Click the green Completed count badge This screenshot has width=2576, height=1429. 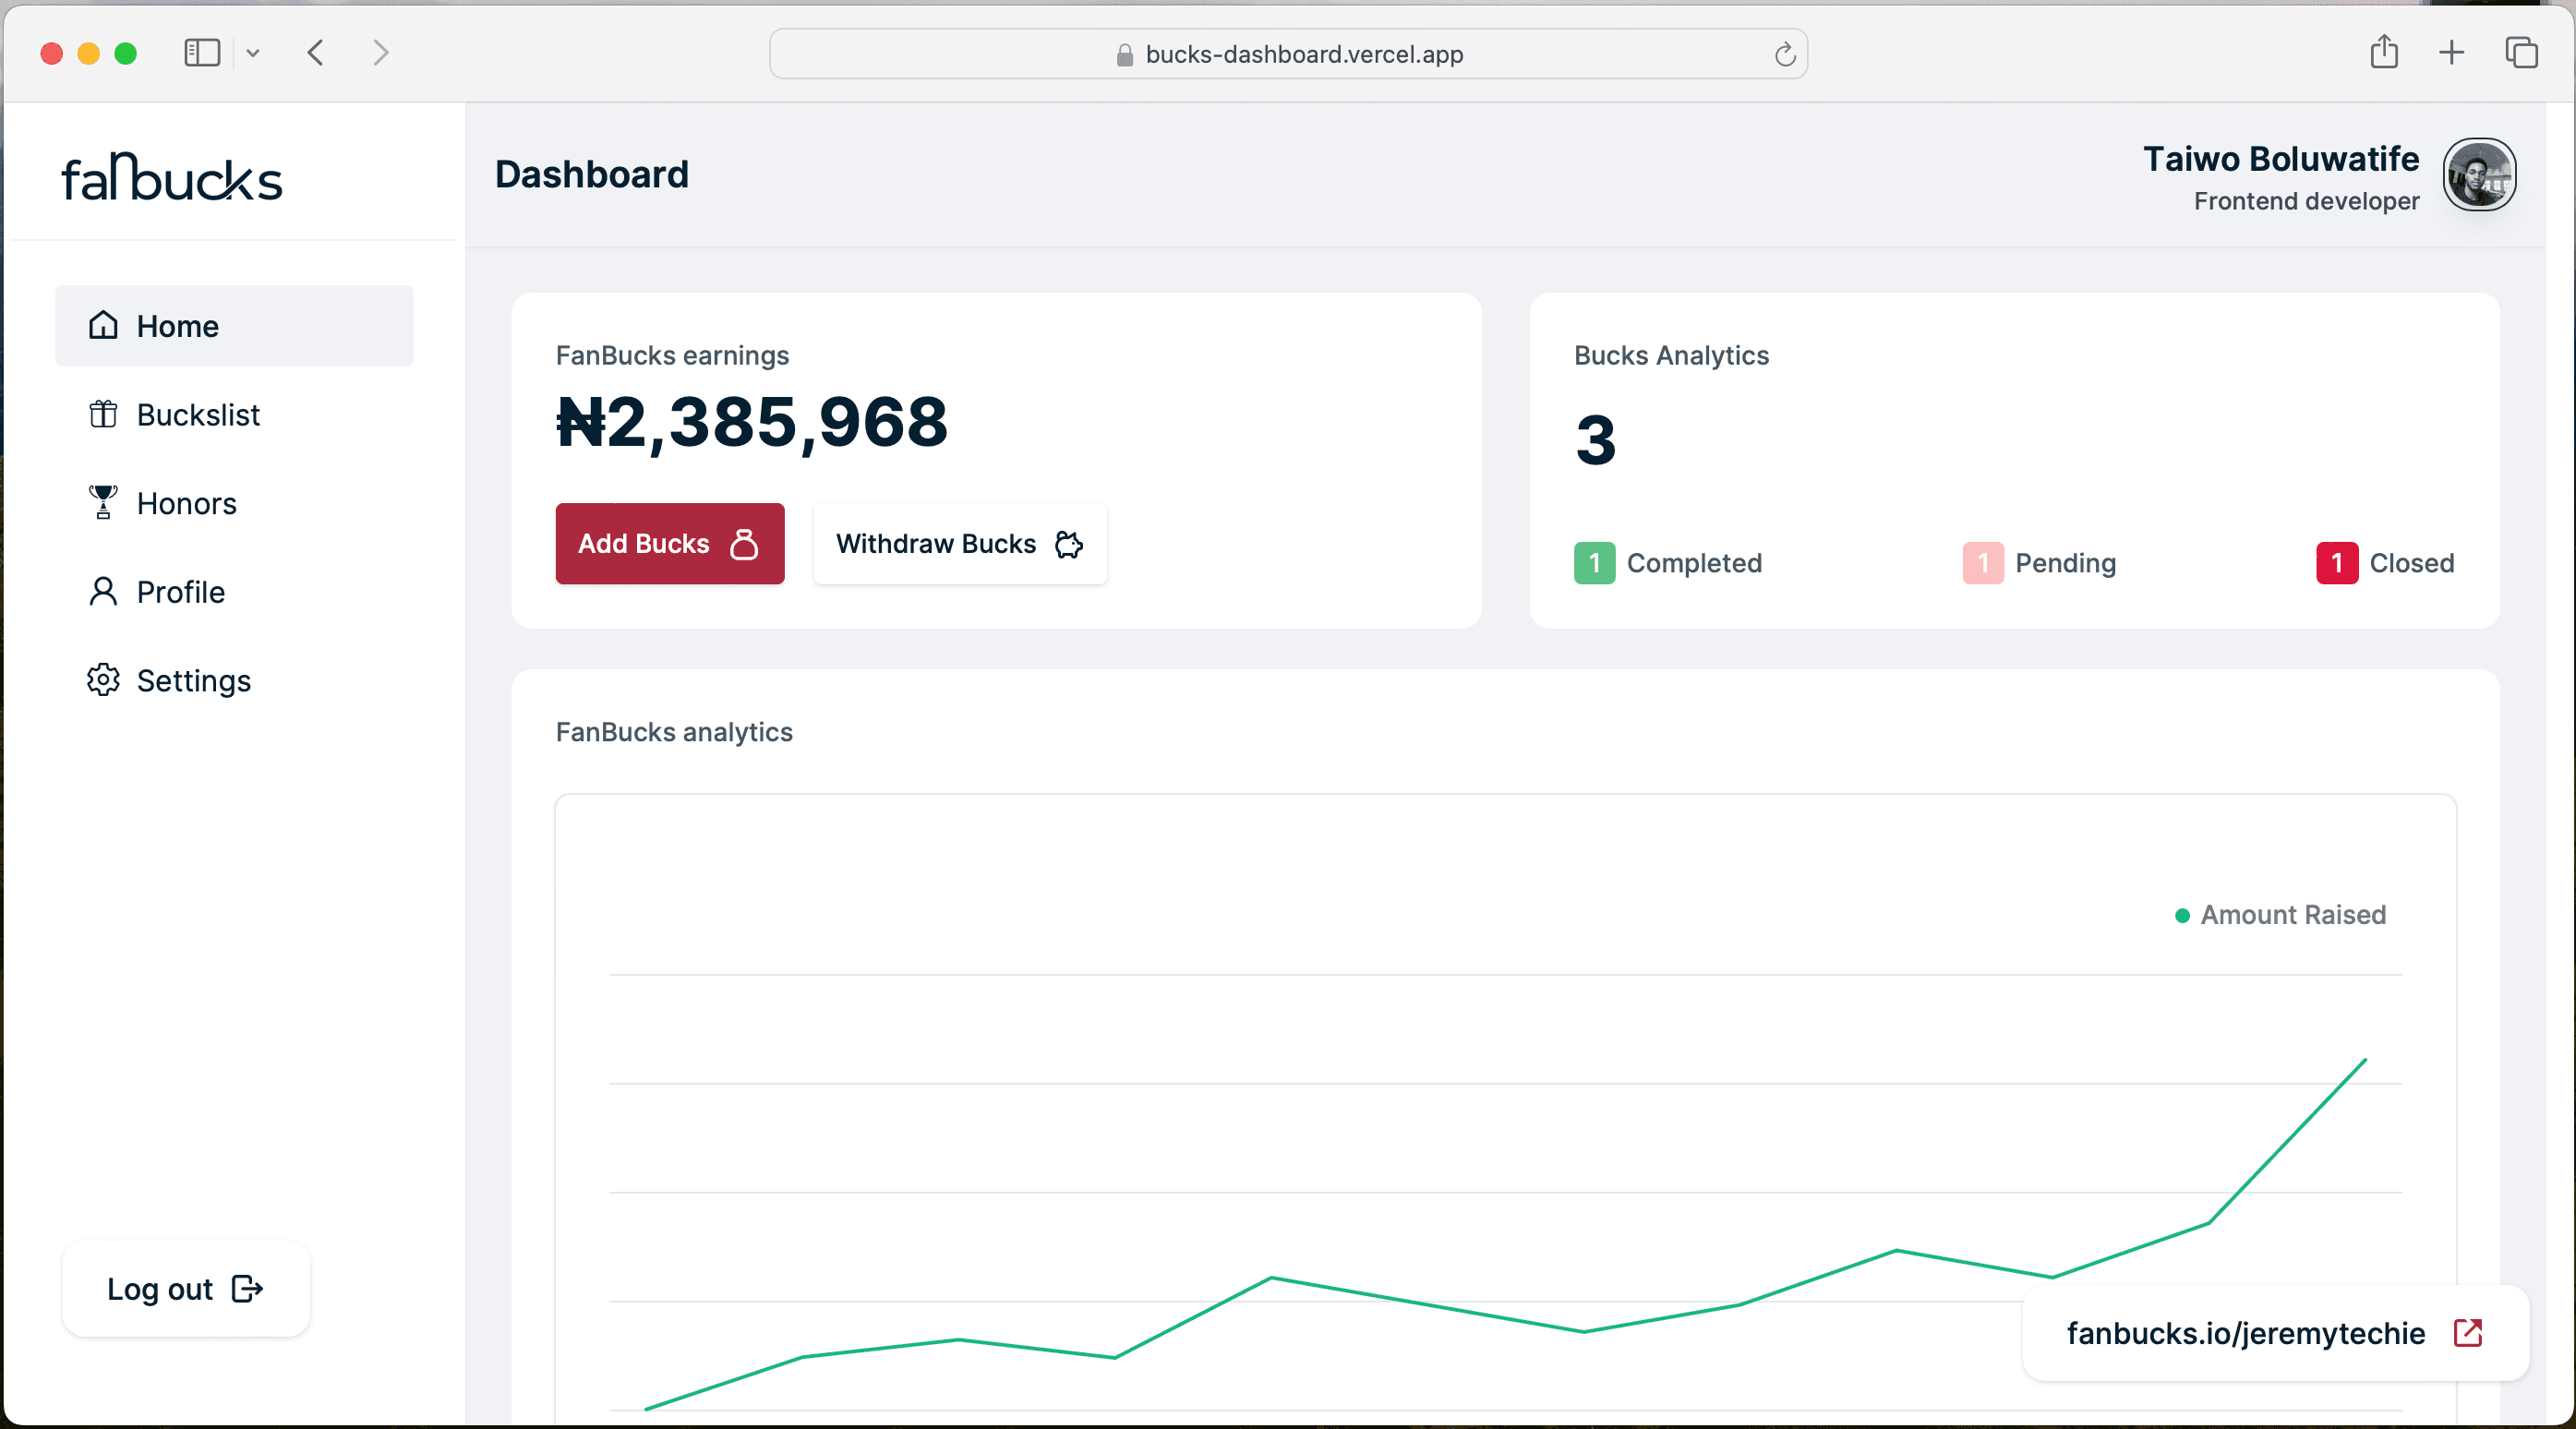tap(1594, 563)
